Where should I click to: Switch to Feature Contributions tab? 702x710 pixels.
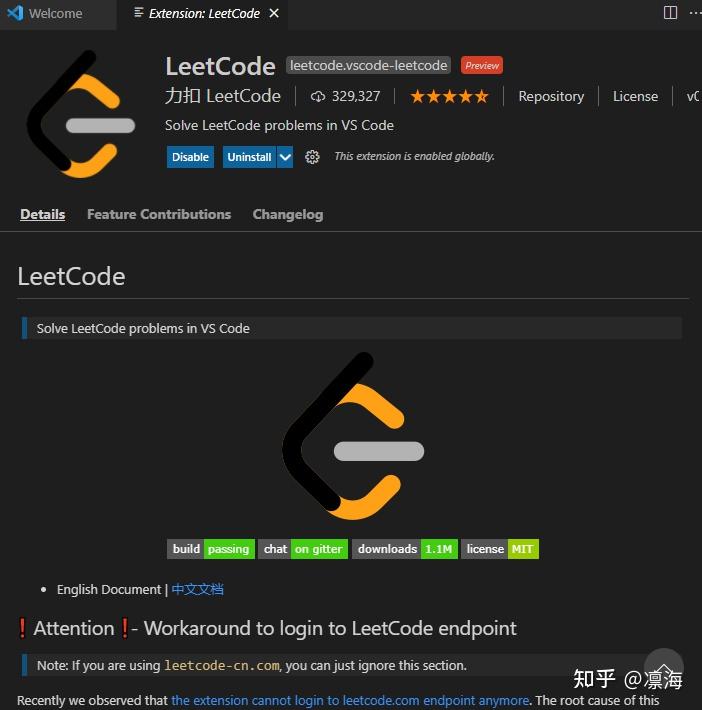[x=159, y=214]
